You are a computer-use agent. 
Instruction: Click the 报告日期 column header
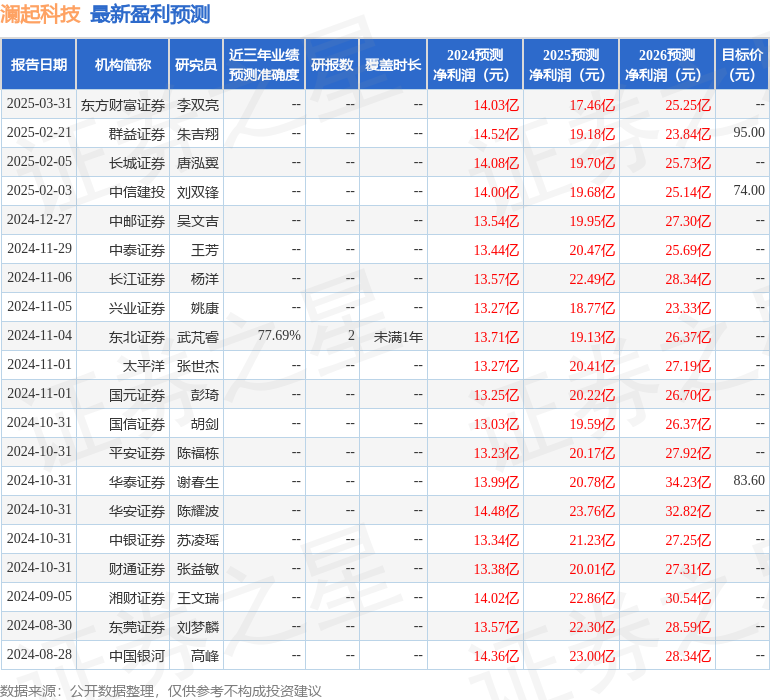coord(39,64)
